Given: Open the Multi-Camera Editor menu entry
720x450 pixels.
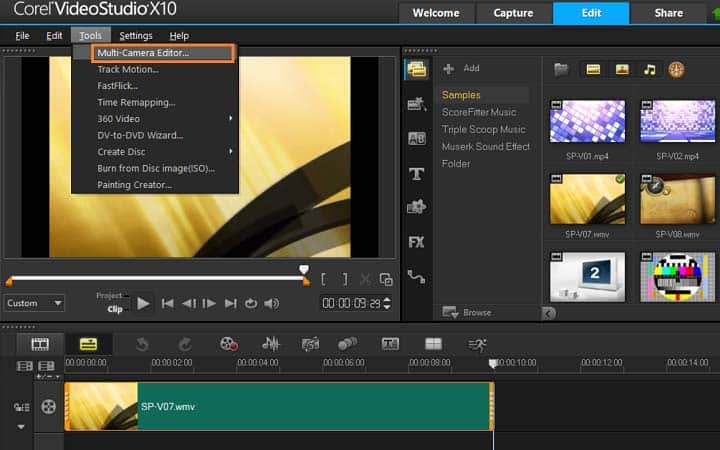Looking at the screenshot, I should click(163, 53).
